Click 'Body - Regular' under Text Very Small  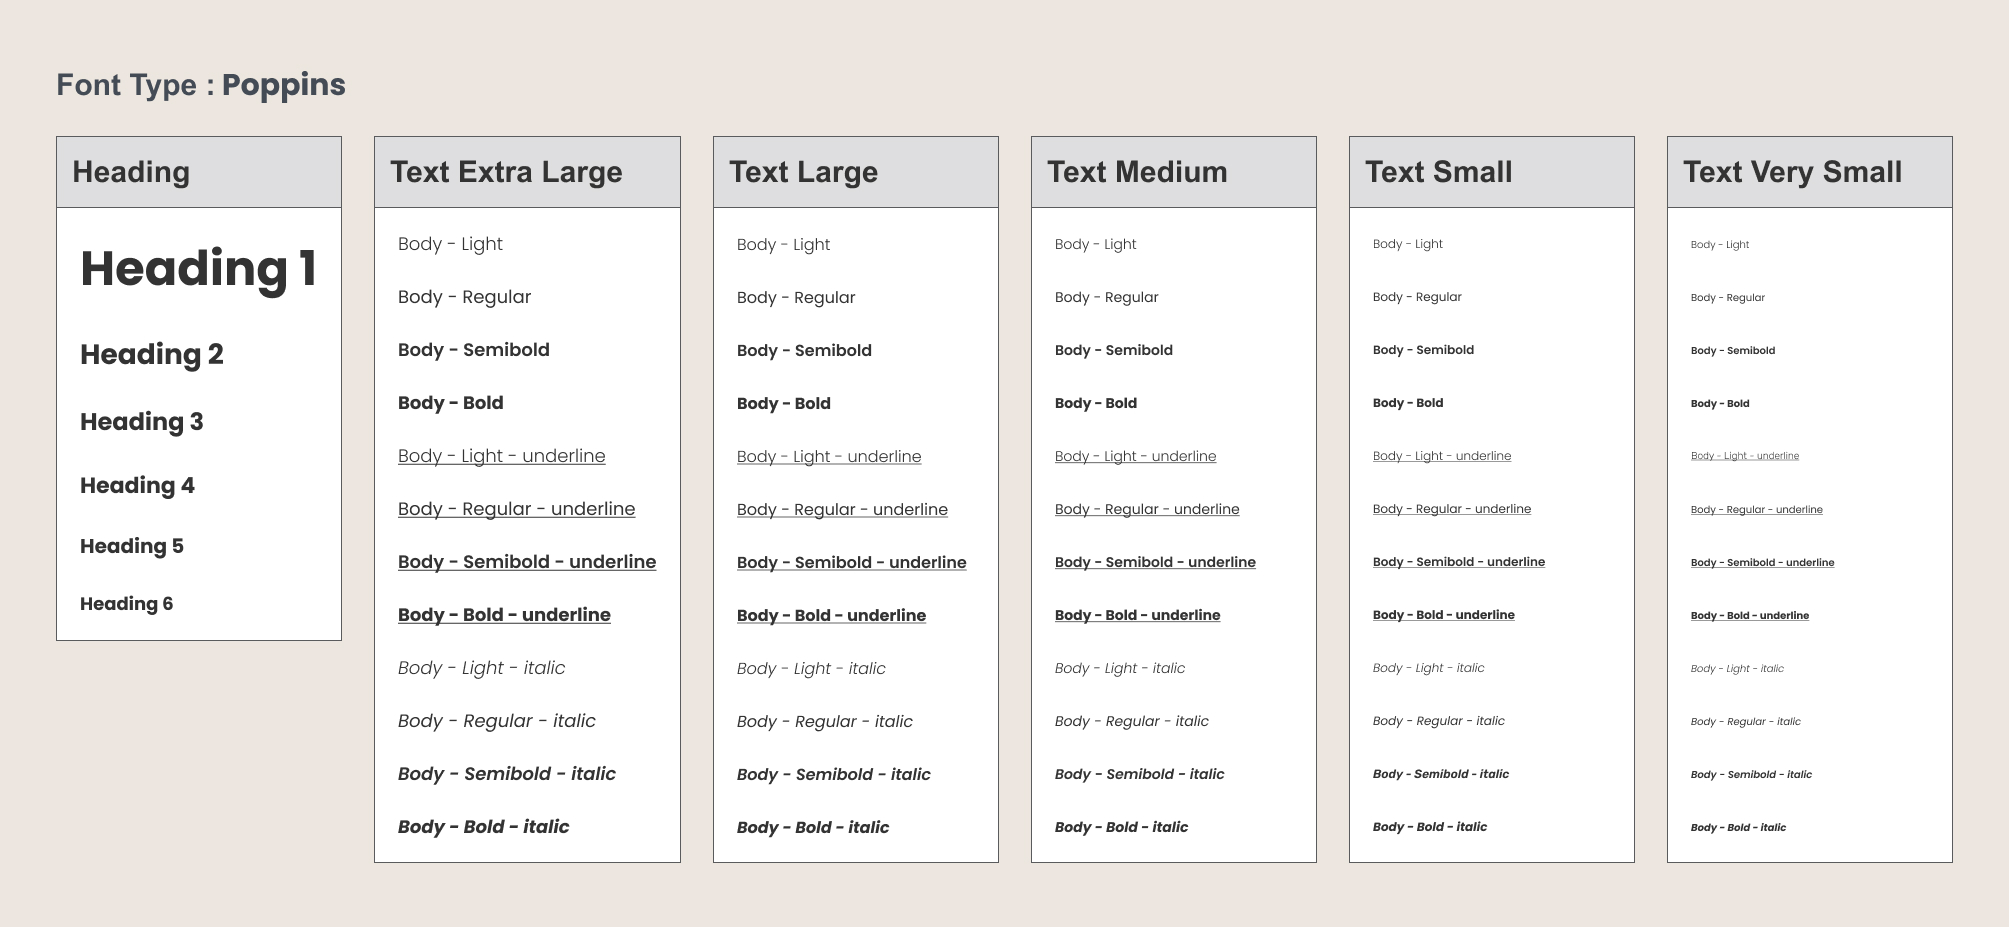click(1728, 298)
